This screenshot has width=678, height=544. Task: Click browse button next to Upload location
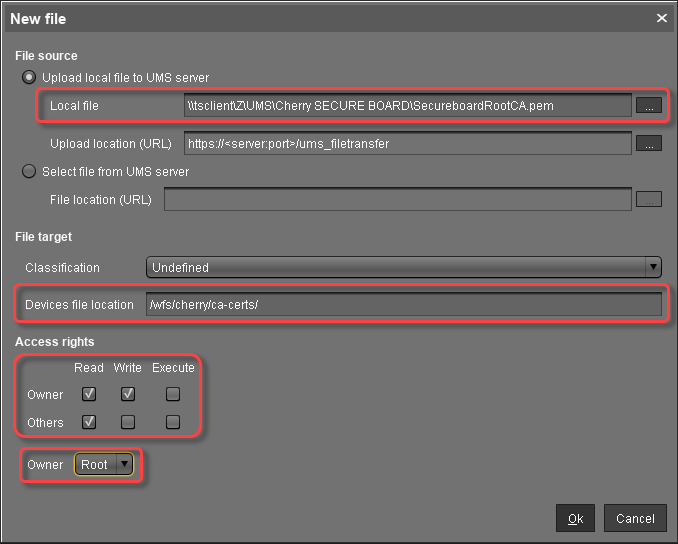coord(649,144)
